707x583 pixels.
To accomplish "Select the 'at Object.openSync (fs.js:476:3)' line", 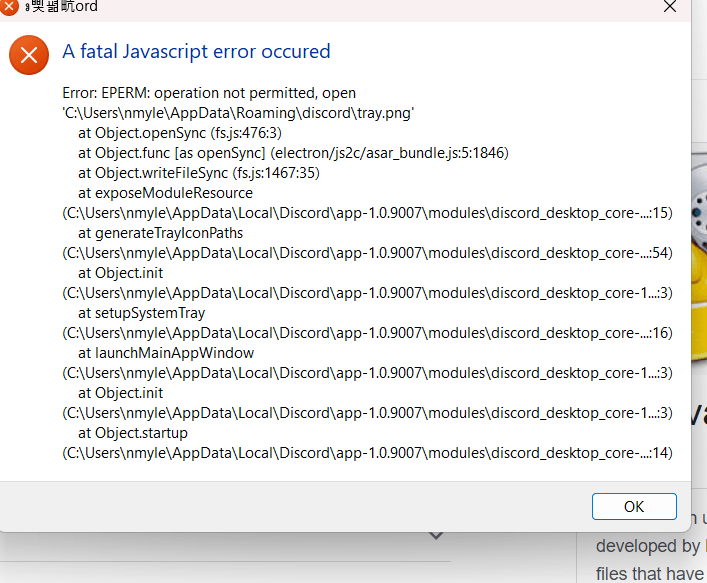I will click(180, 133).
